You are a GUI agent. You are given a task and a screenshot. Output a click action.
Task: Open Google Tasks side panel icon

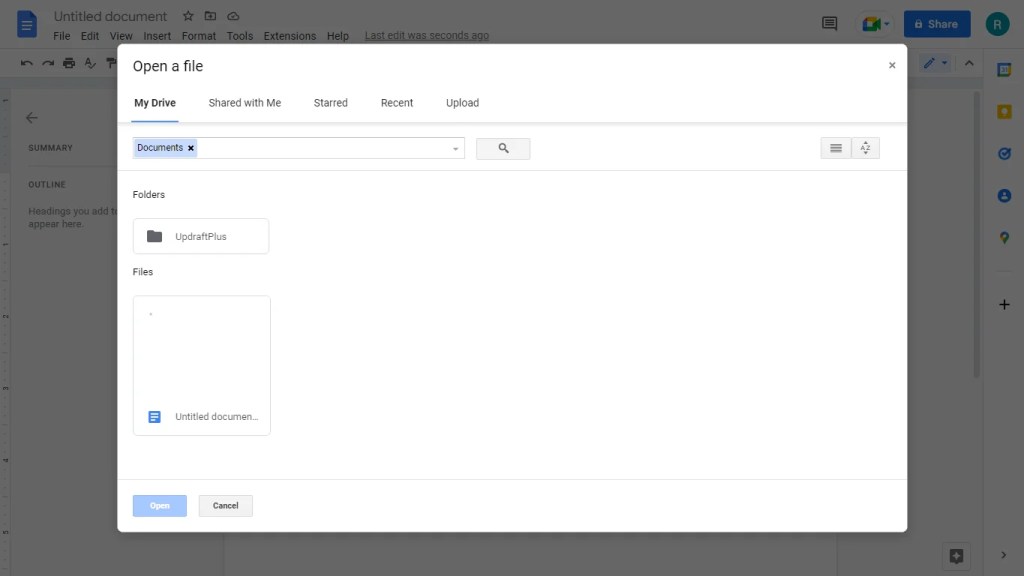(x=1004, y=153)
